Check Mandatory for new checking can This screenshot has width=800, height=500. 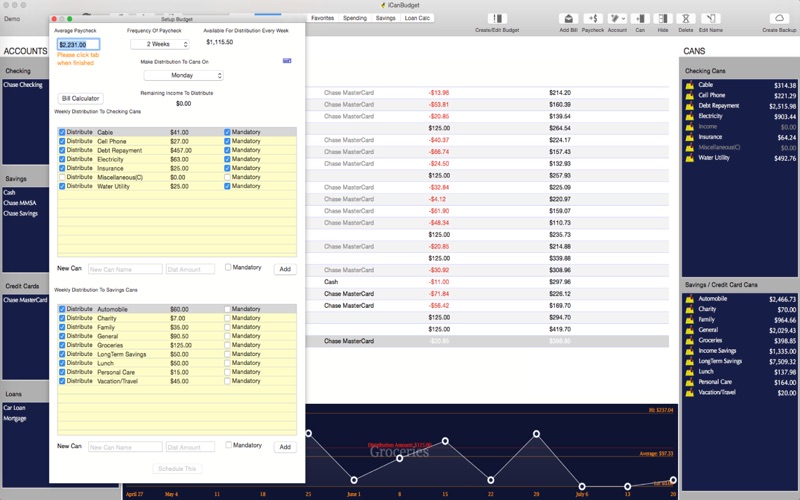(x=228, y=267)
